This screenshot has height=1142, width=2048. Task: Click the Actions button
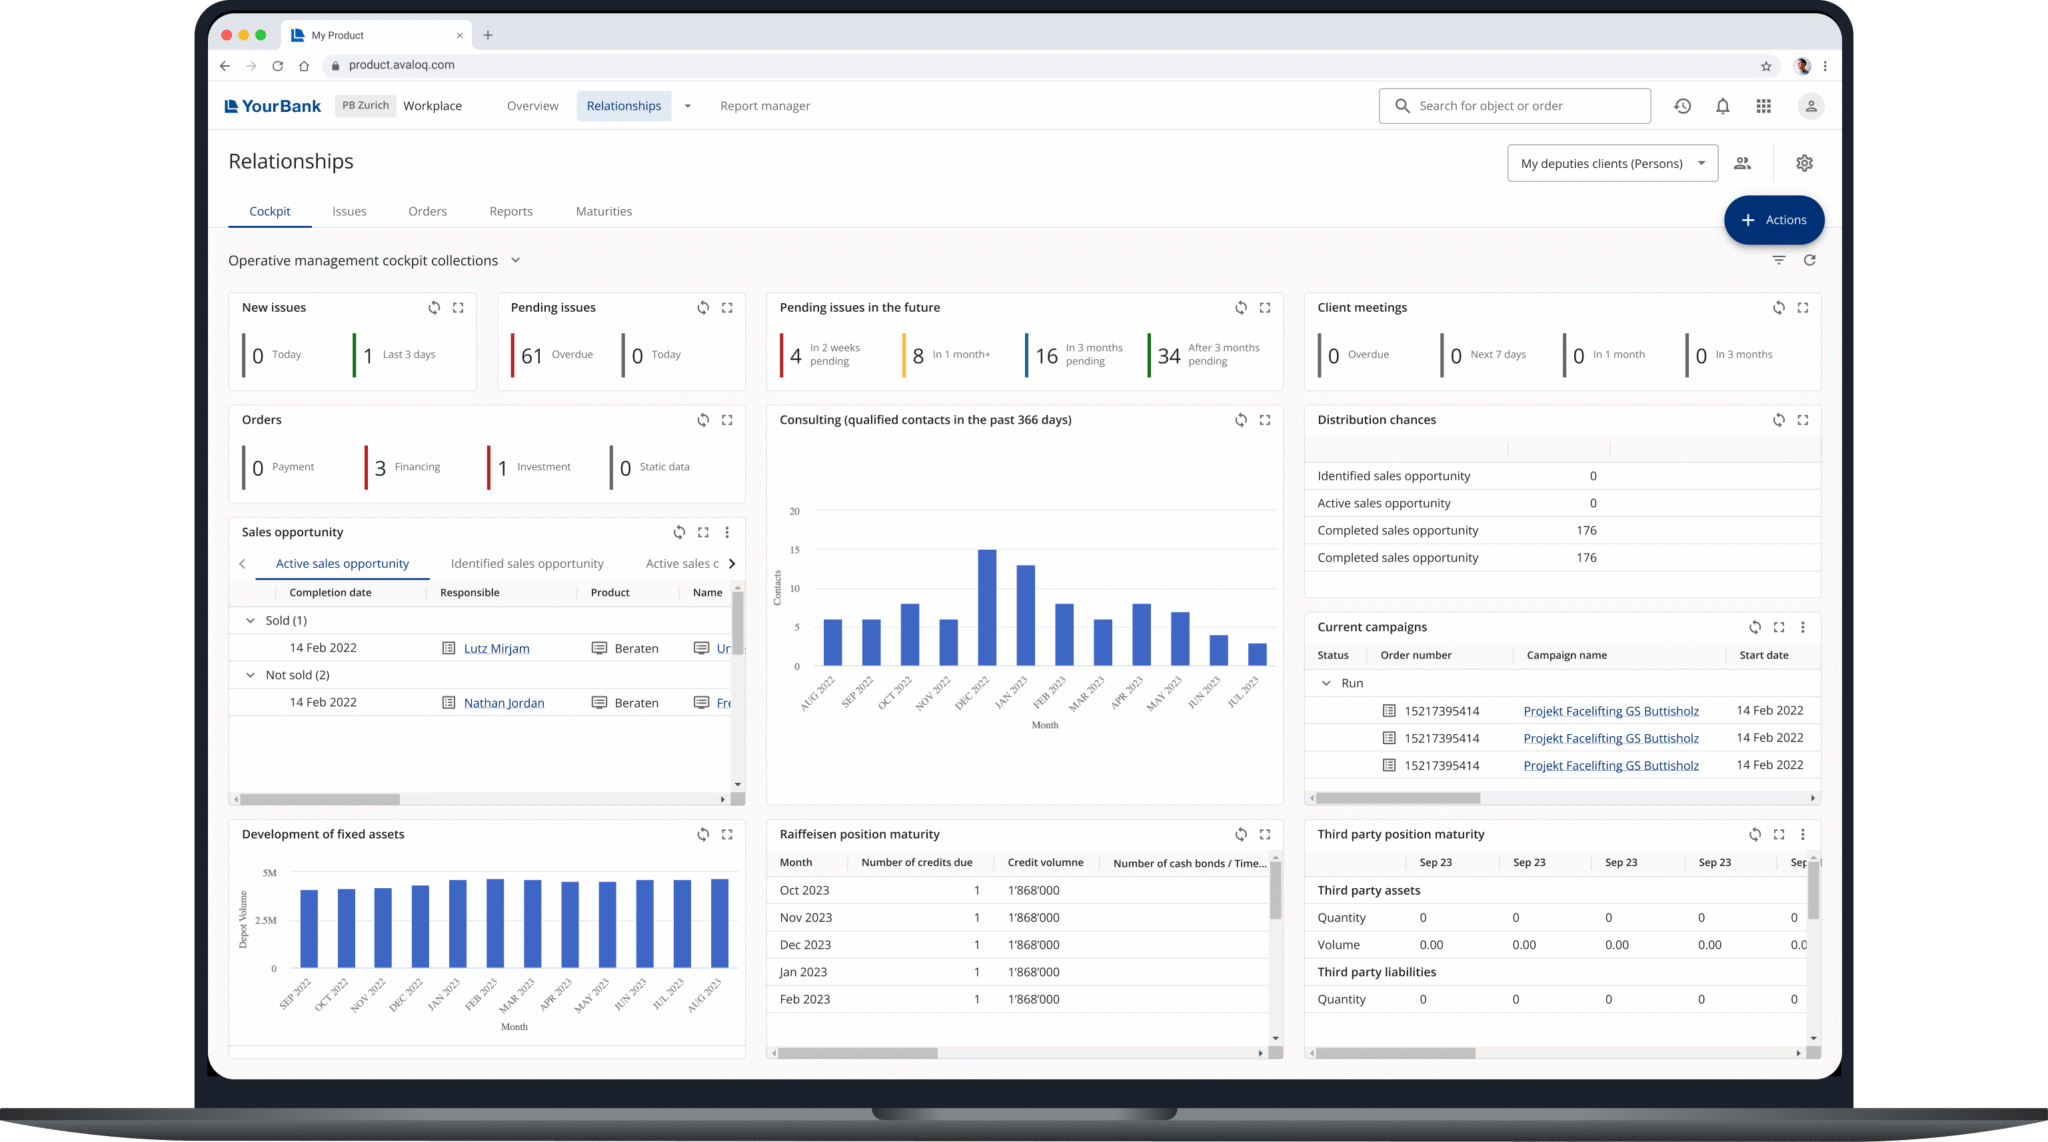(1773, 220)
